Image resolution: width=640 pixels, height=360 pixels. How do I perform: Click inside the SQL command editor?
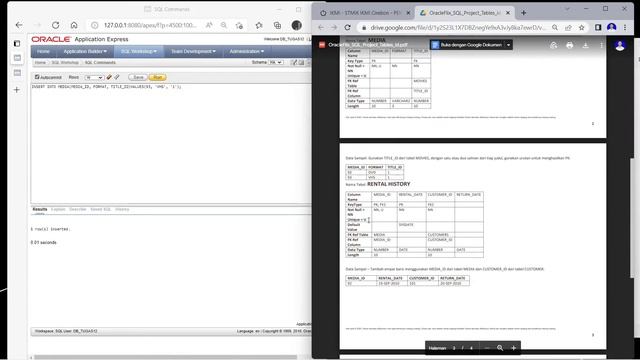coord(171,143)
